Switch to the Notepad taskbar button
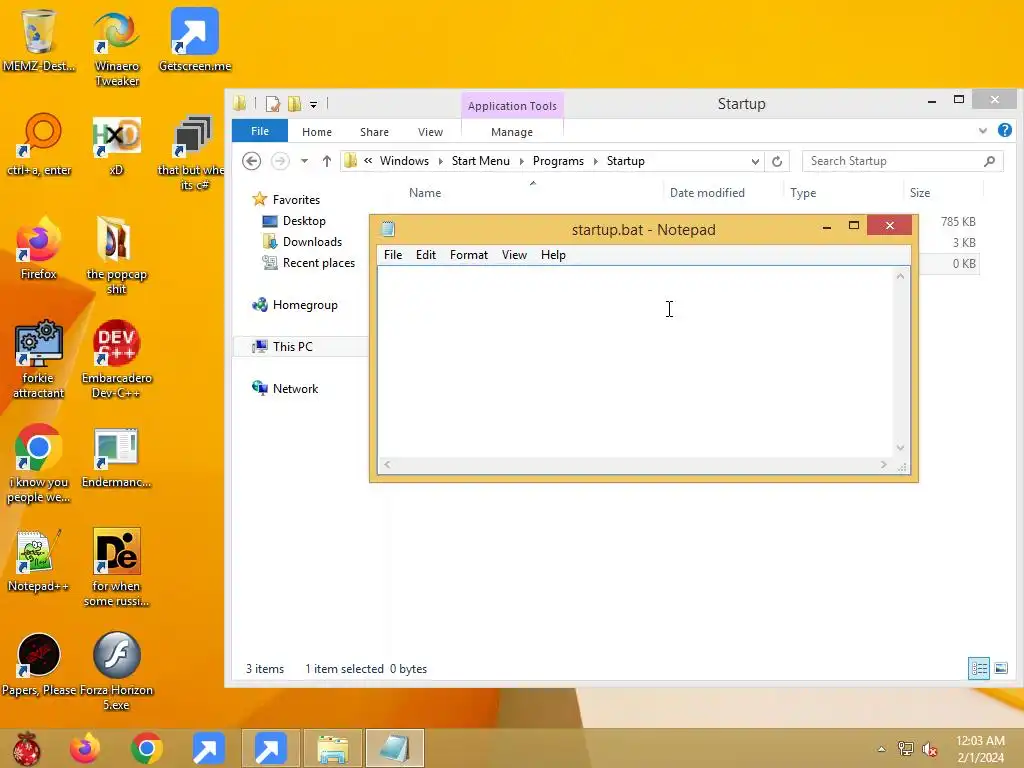The image size is (1024, 768). (394, 748)
